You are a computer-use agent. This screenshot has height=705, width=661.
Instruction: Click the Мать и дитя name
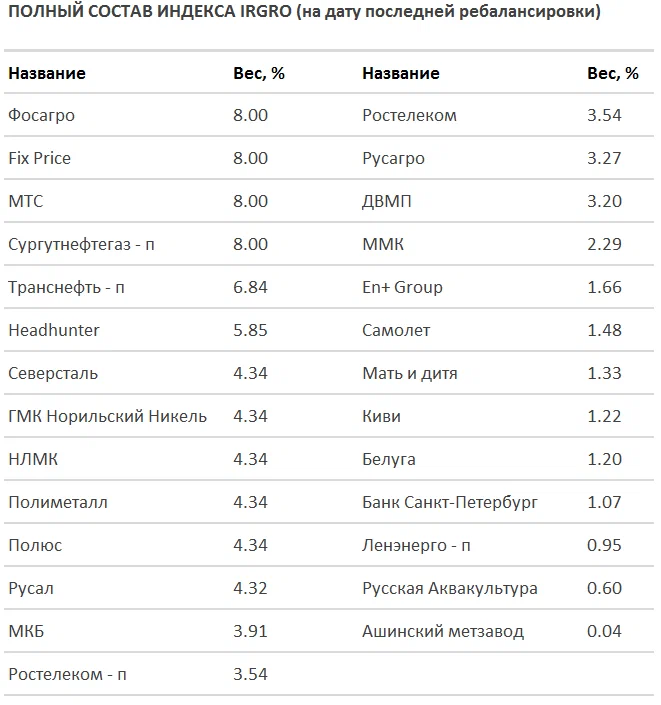[x=410, y=373]
